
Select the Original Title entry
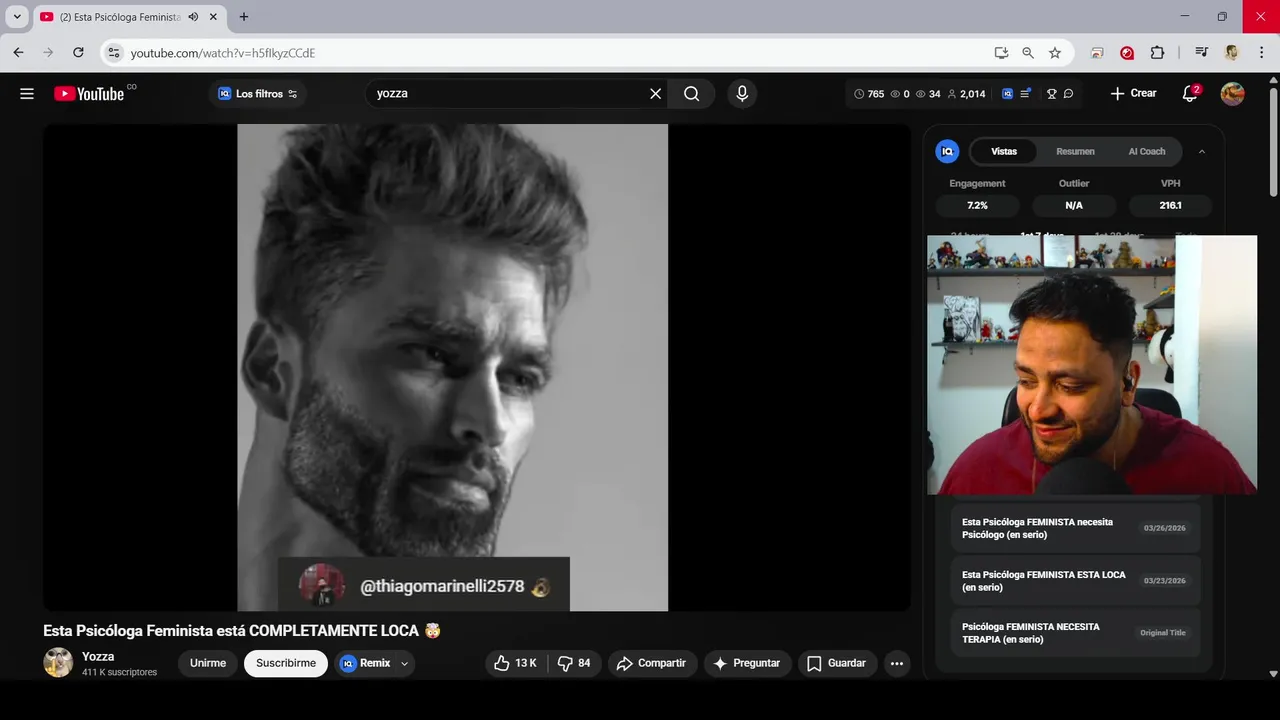[1075, 633]
